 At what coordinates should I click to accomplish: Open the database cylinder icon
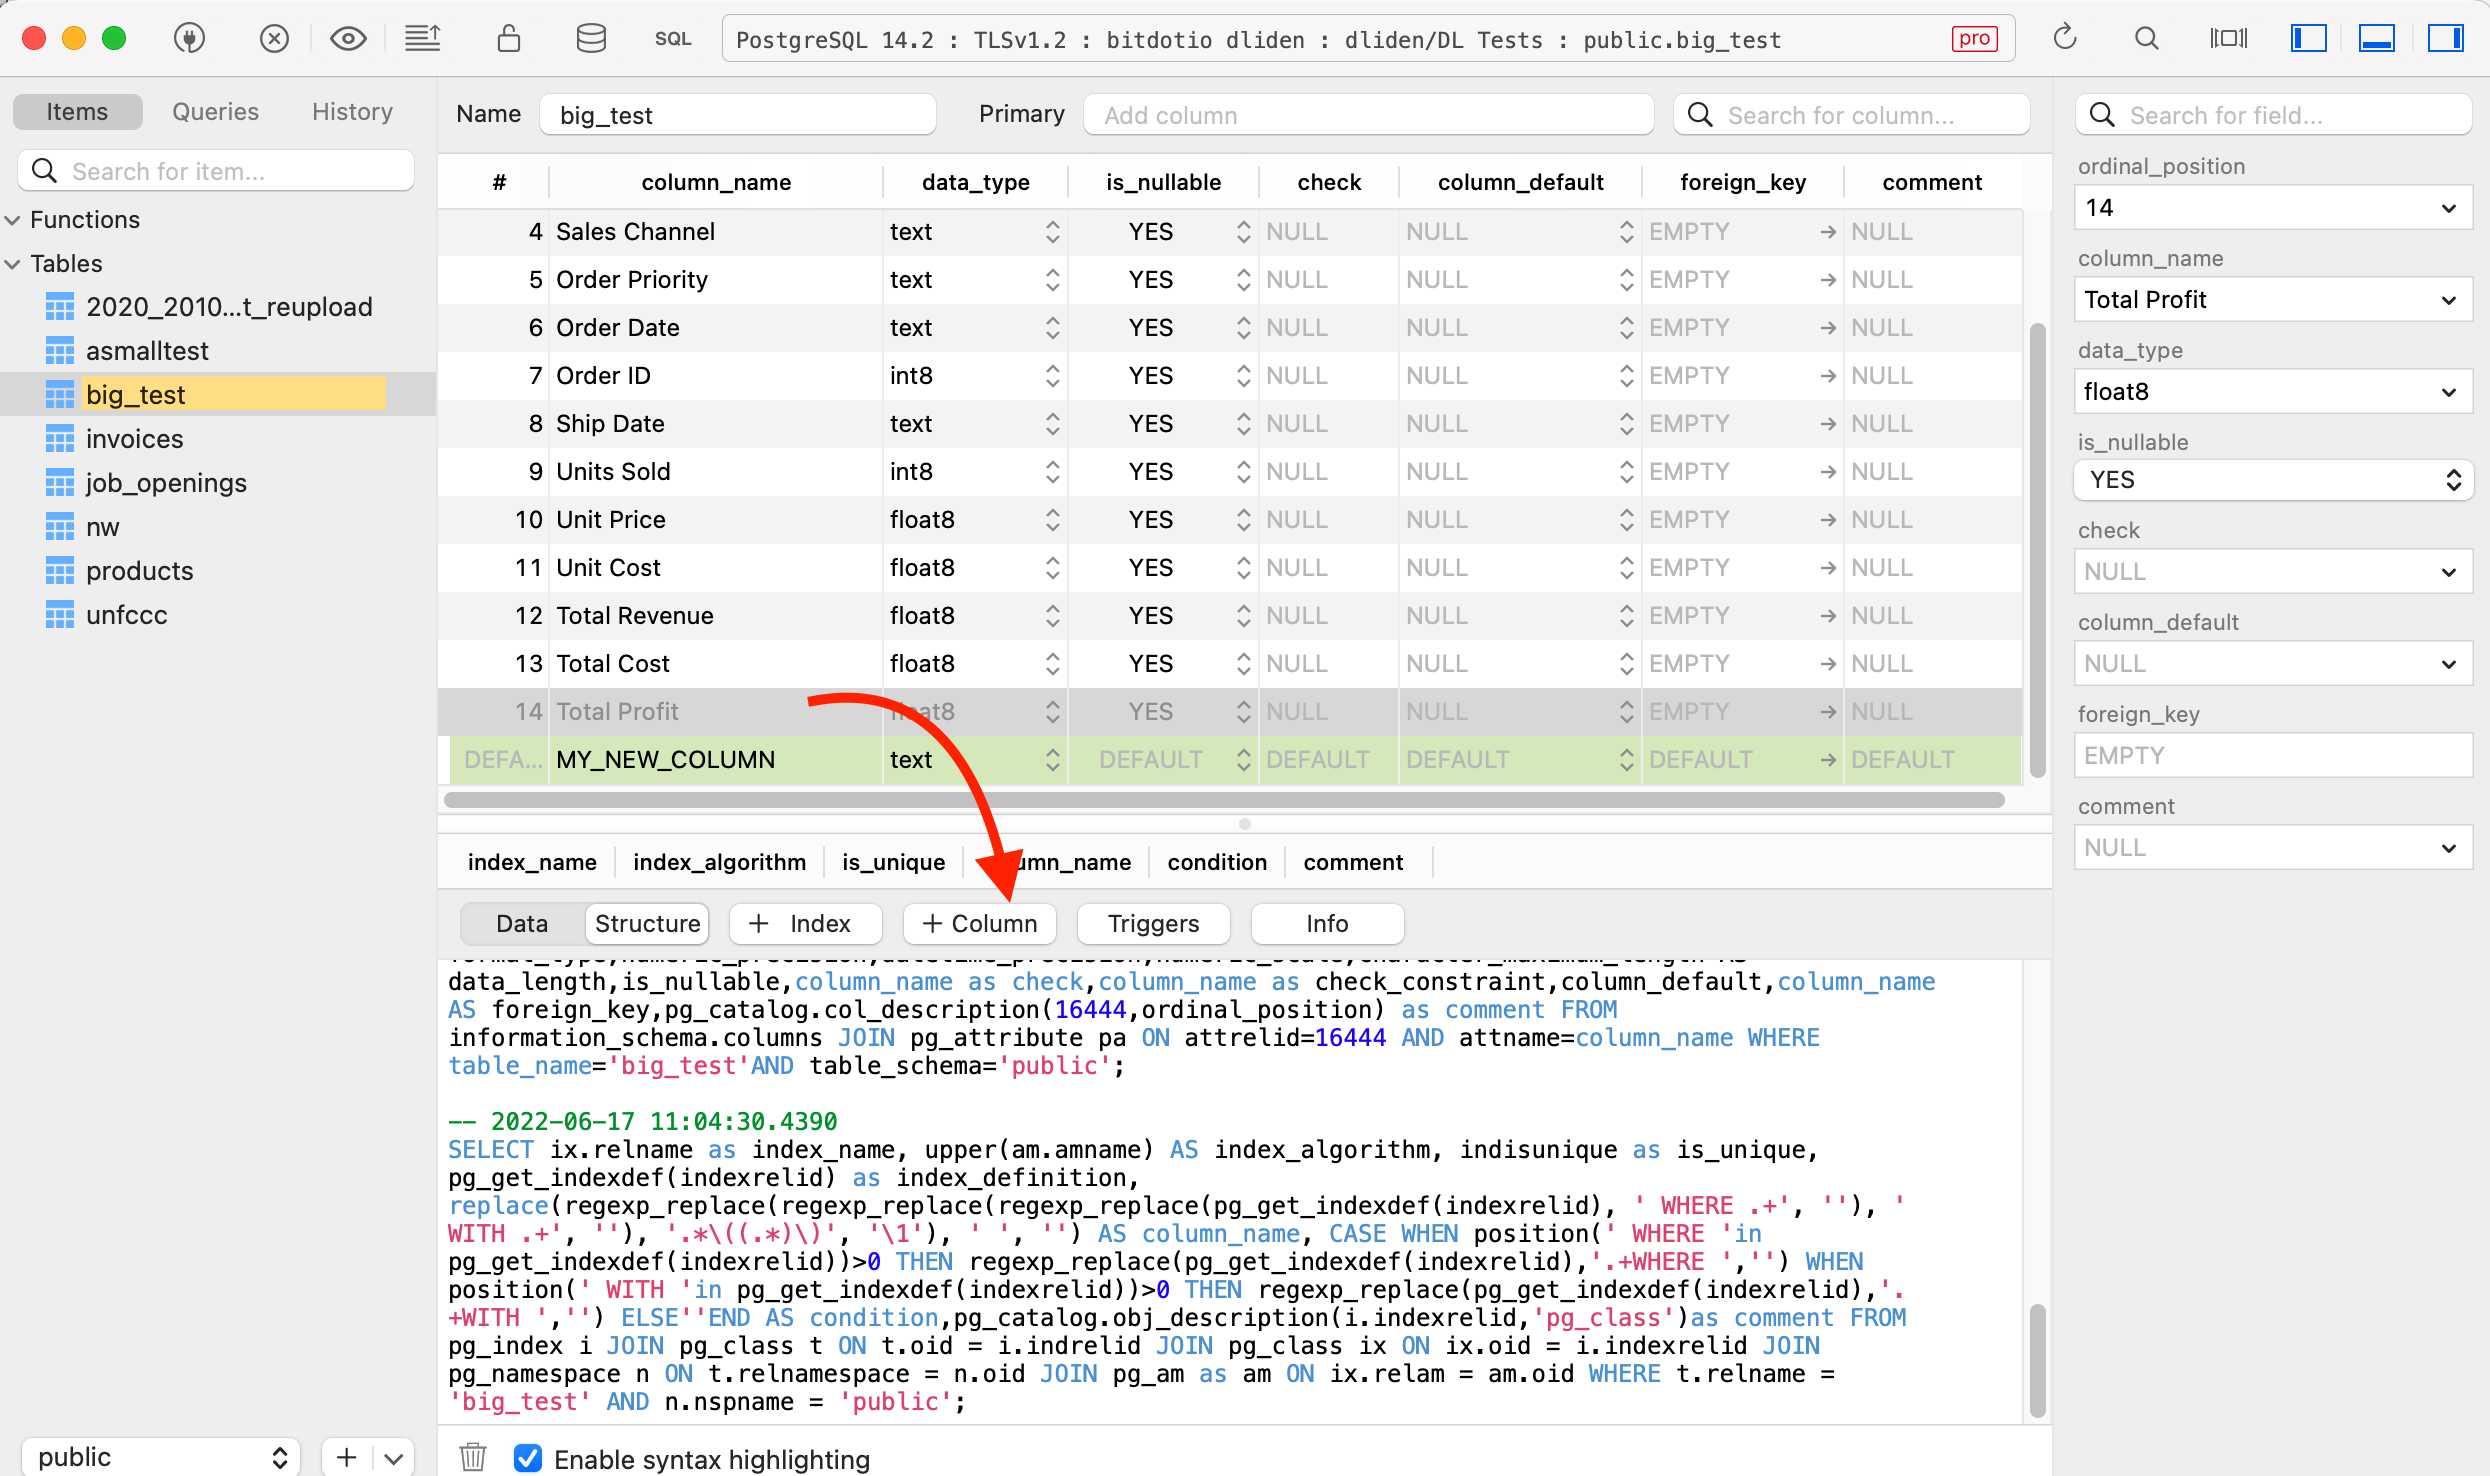point(591,39)
